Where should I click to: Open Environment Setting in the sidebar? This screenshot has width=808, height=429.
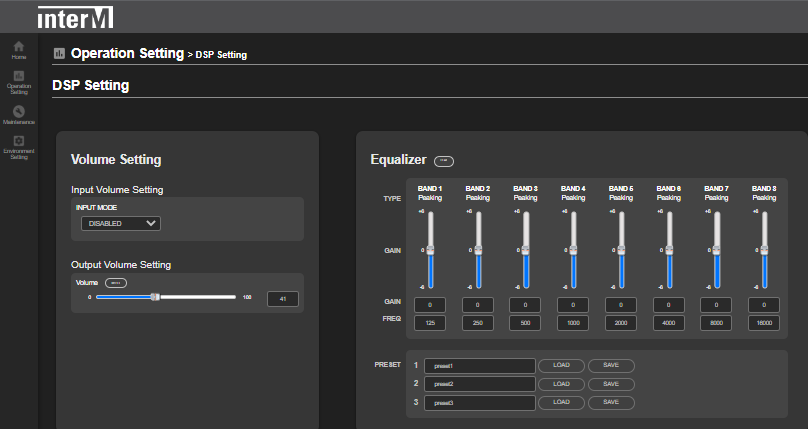coord(19,147)
